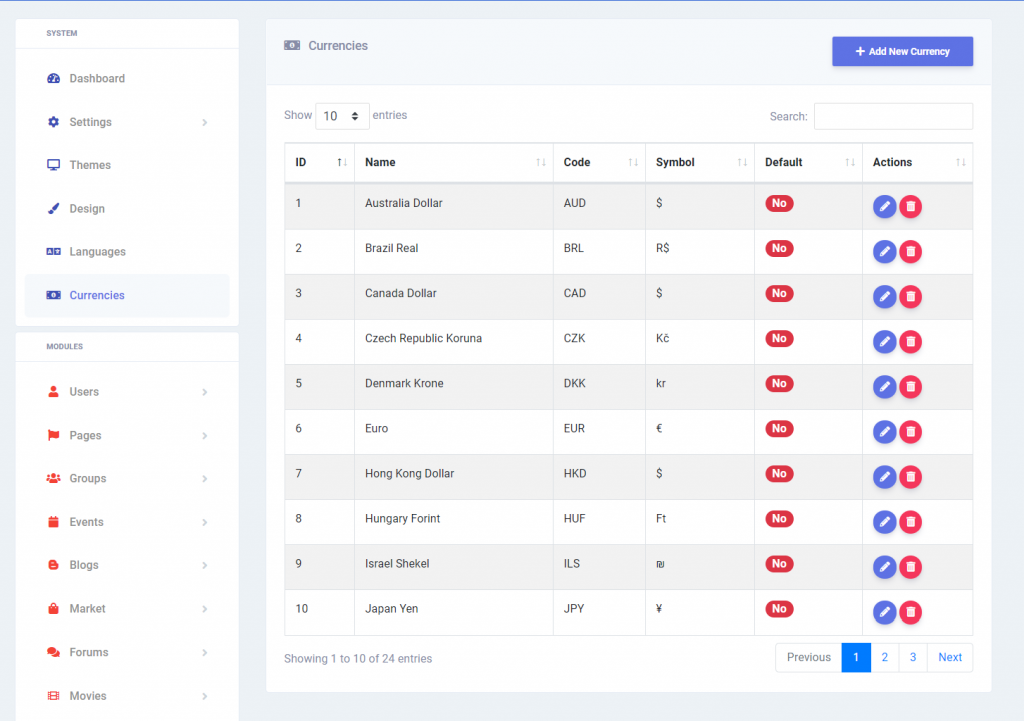Delete the Euro currency
This screenshot has height=721, width=1024.
(x=910, y=432)
